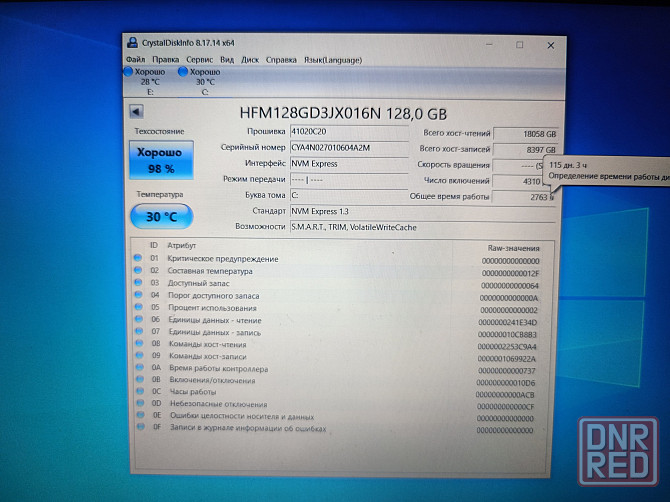The image size is (670, 502).
Task: Click the Буква тома field C:
Action: [x=349, y=195]
